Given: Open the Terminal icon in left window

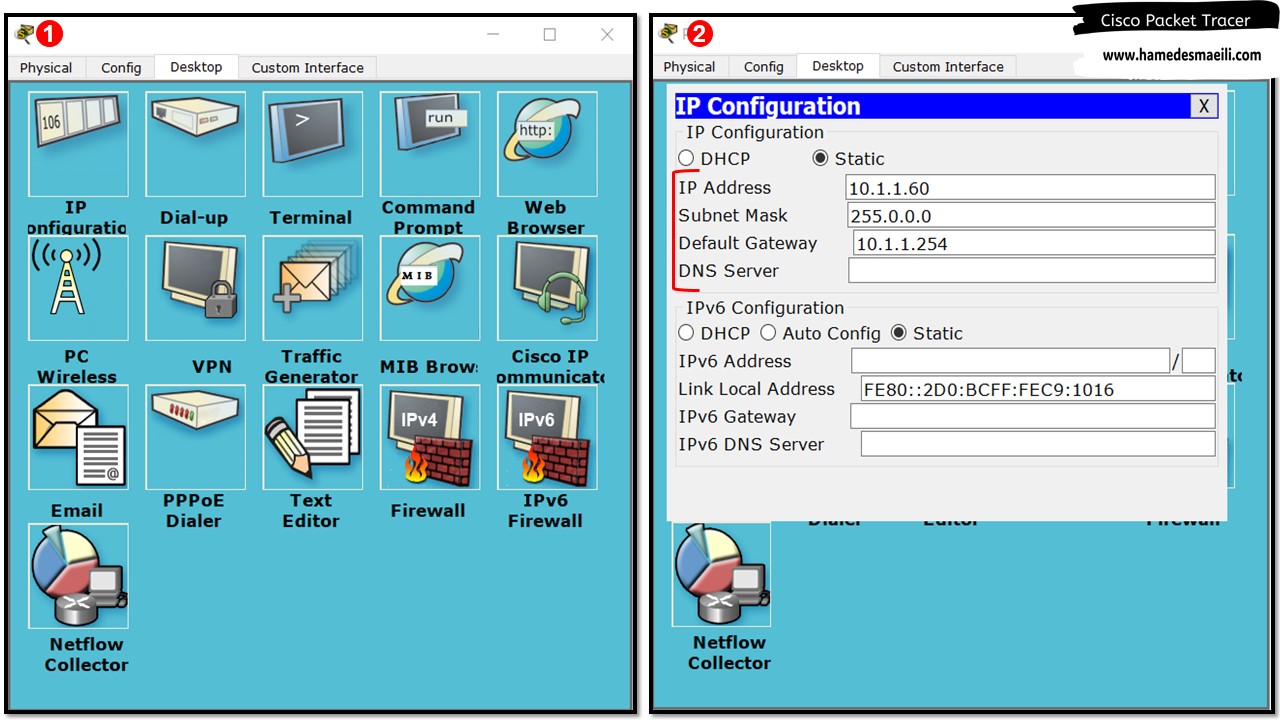Looking at the screenshot, I should point(312,144).
